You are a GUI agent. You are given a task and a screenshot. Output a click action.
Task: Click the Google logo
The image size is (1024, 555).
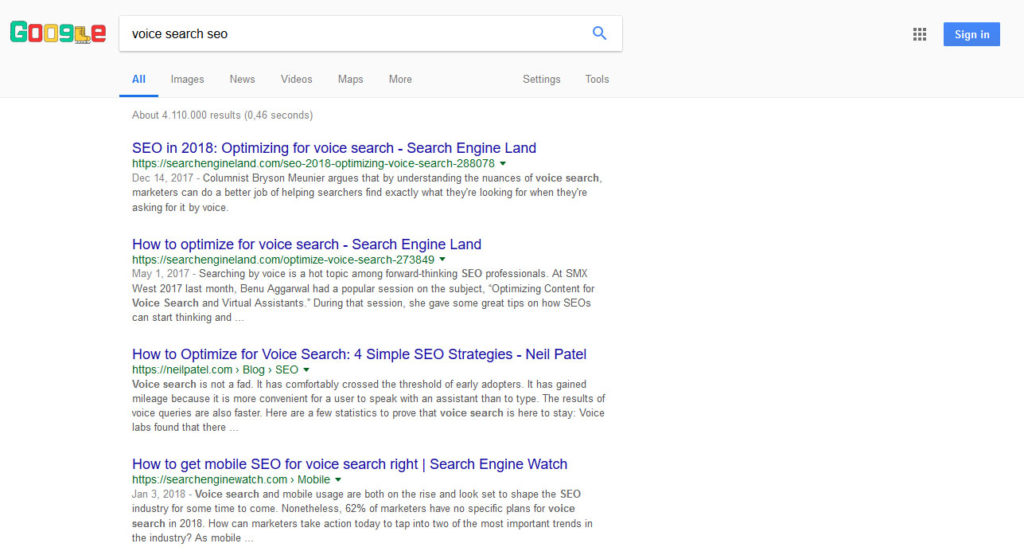coord(58,33)
